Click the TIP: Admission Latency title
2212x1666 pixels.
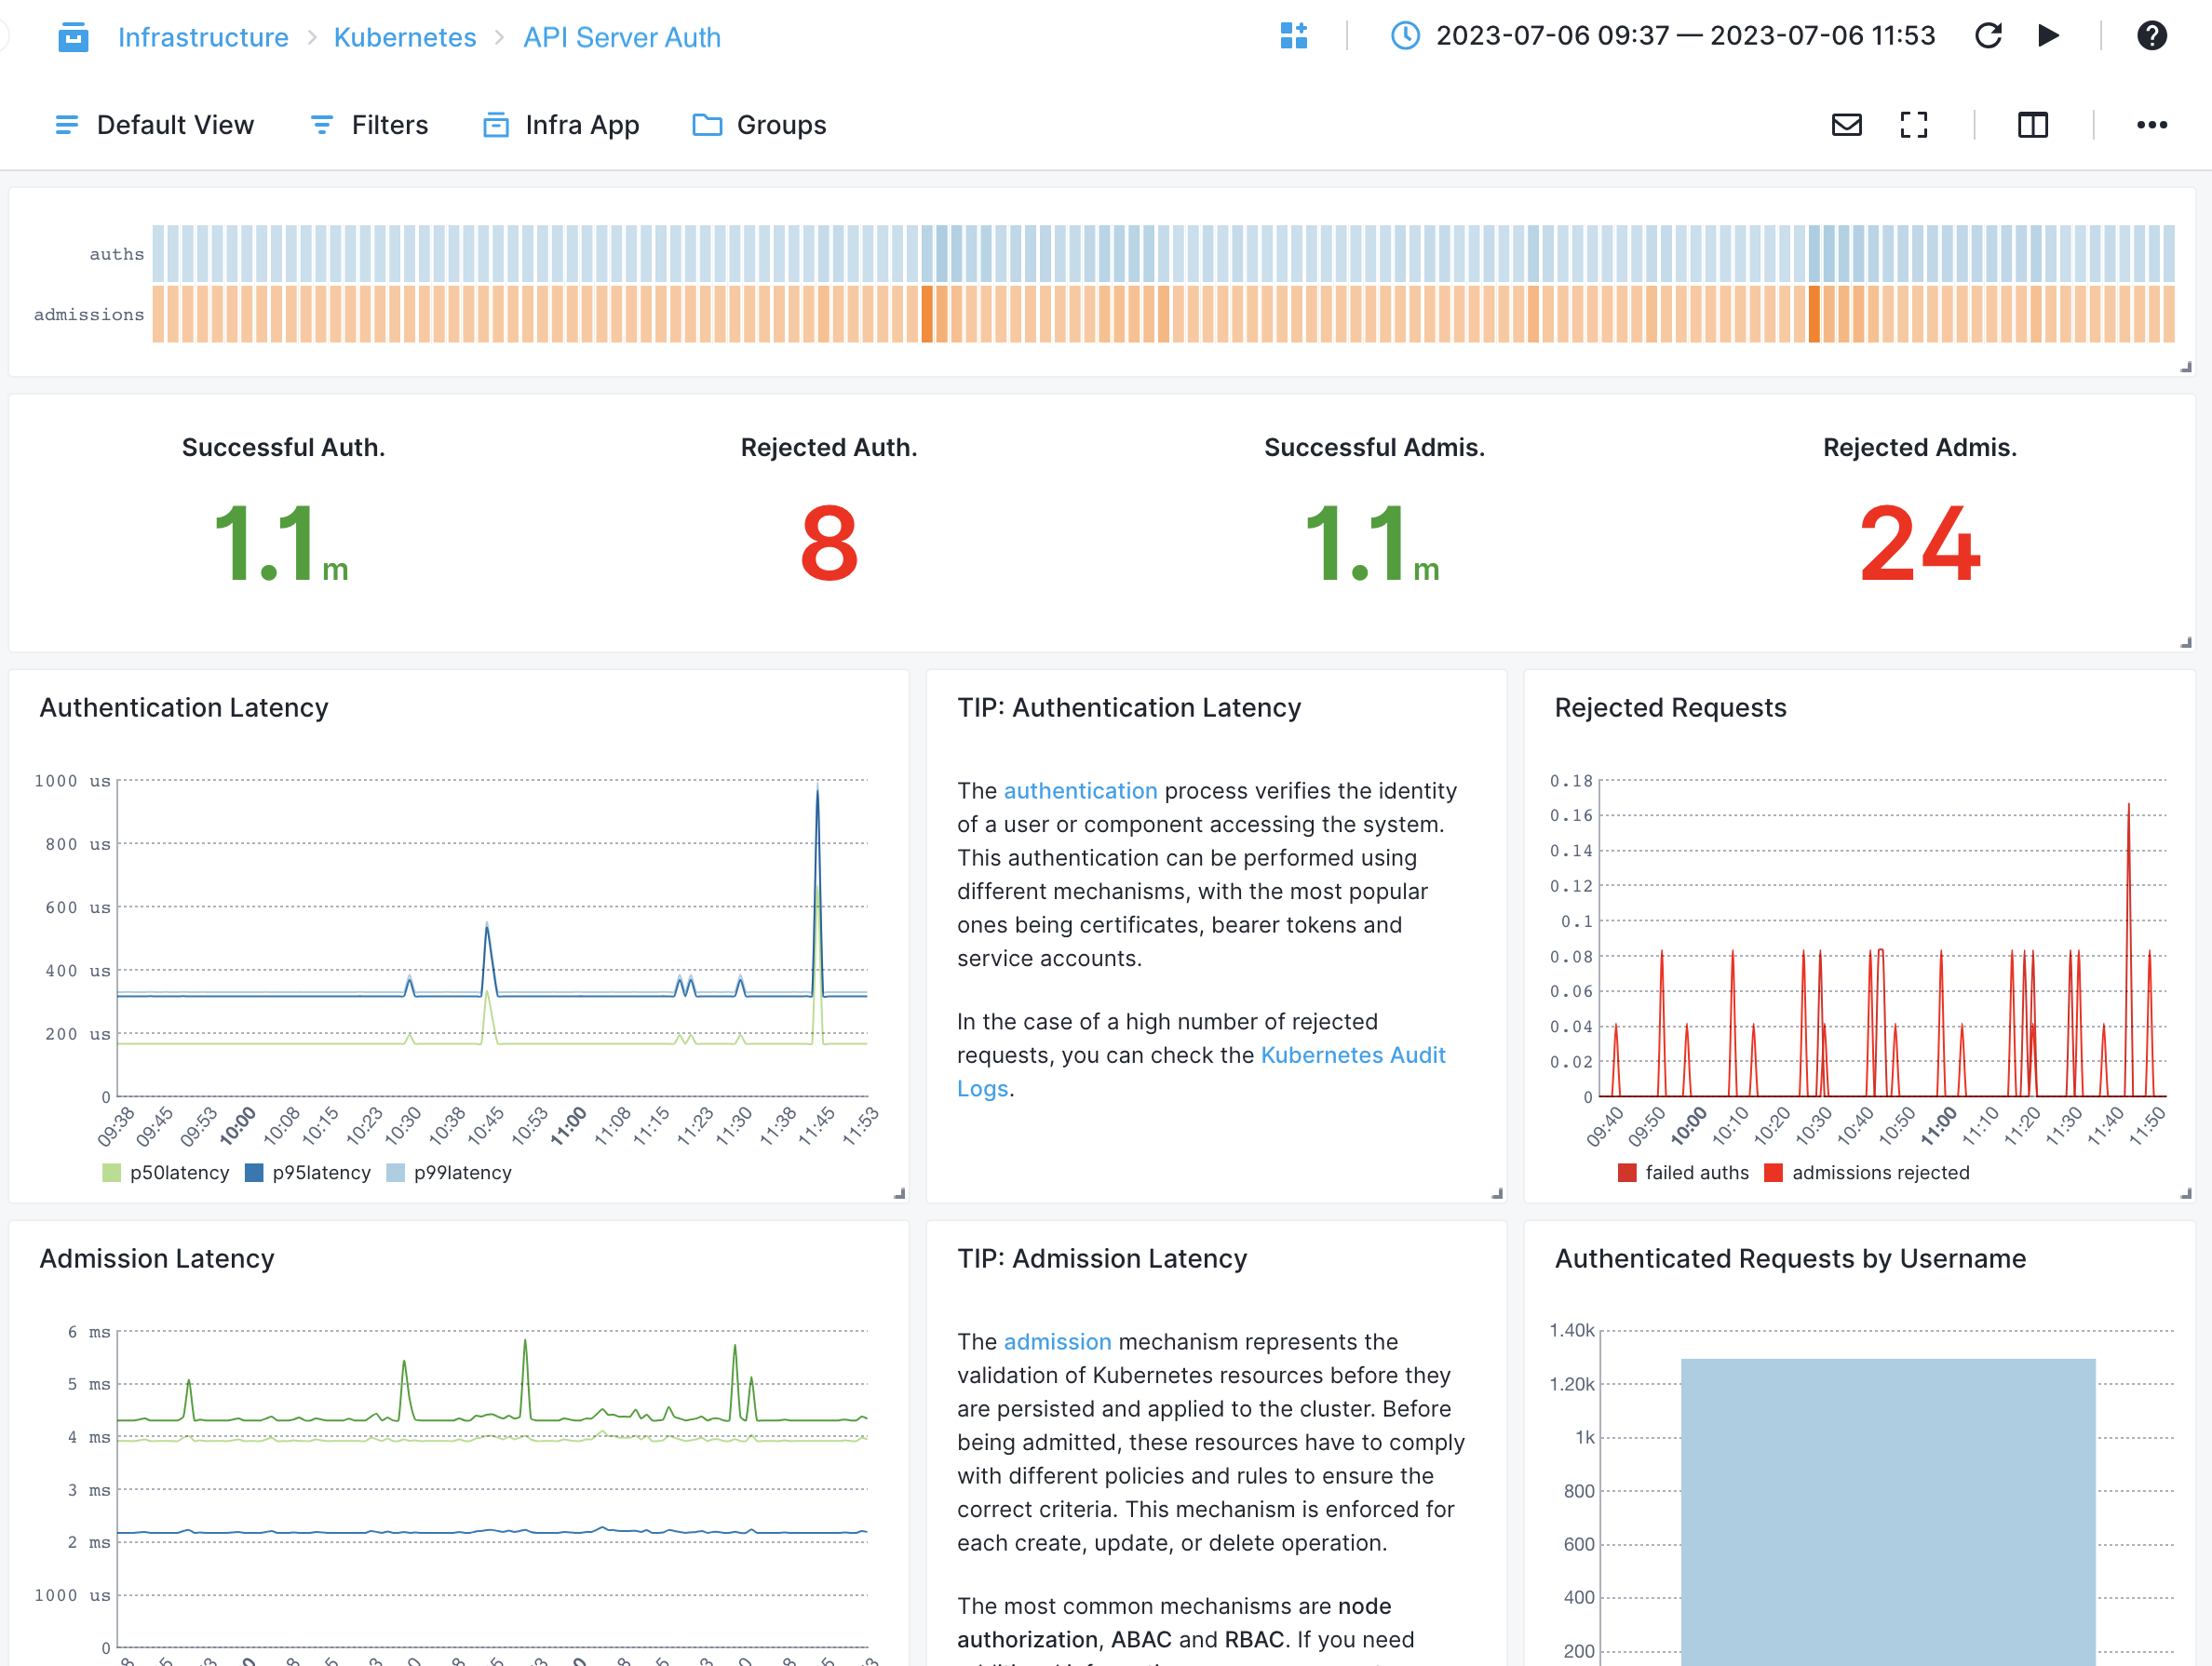click(1102, 1259)
